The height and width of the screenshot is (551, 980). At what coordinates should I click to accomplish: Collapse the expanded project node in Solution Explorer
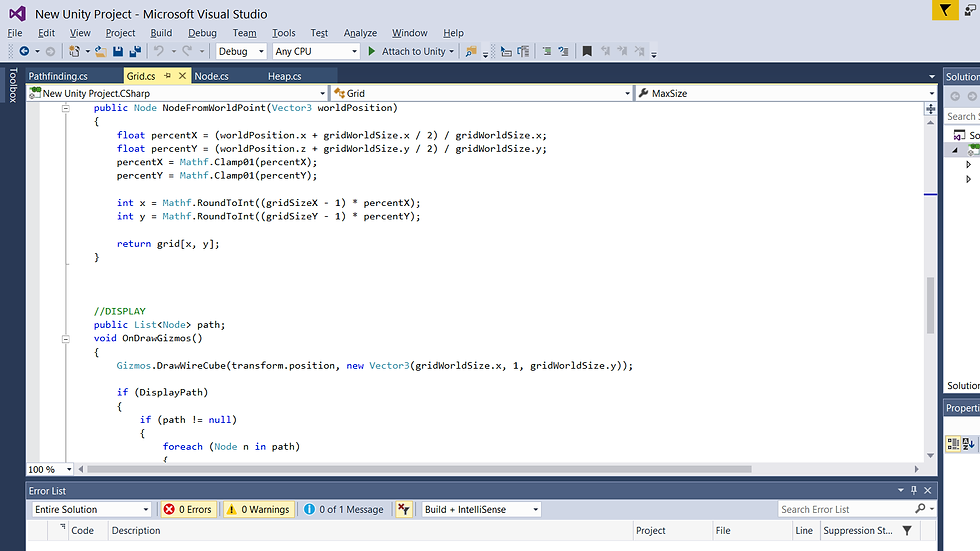click(955, 150)
